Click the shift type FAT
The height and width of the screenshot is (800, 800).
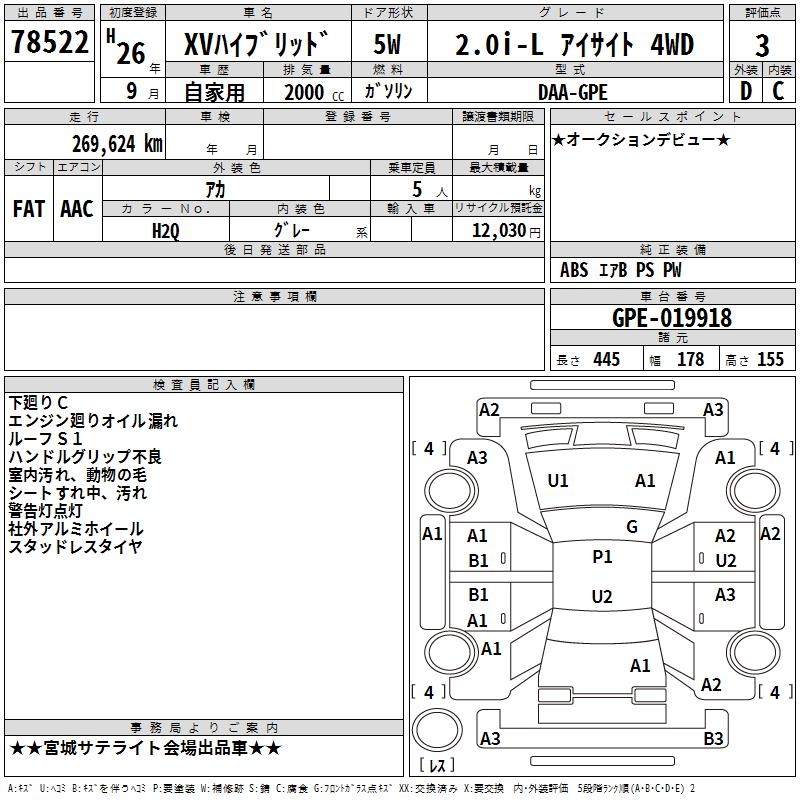(x=29, y=209)
